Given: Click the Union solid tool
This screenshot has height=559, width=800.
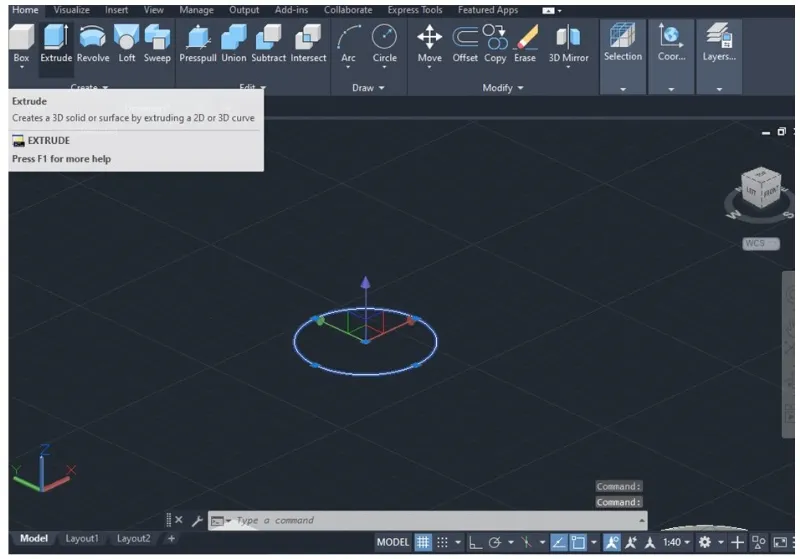Looking at the screenshot, I should (x=233, y=43).
